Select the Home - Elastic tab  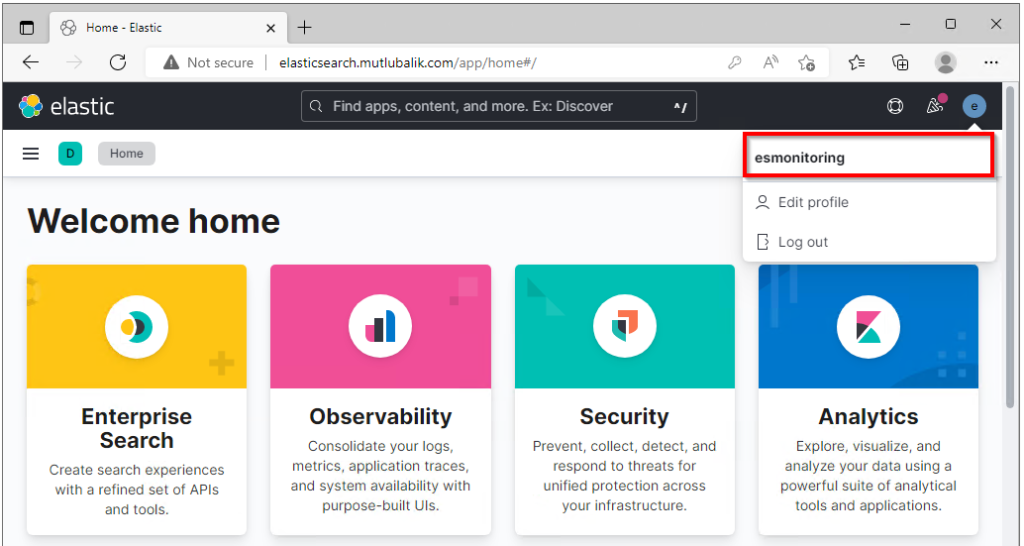coord(167,27)
